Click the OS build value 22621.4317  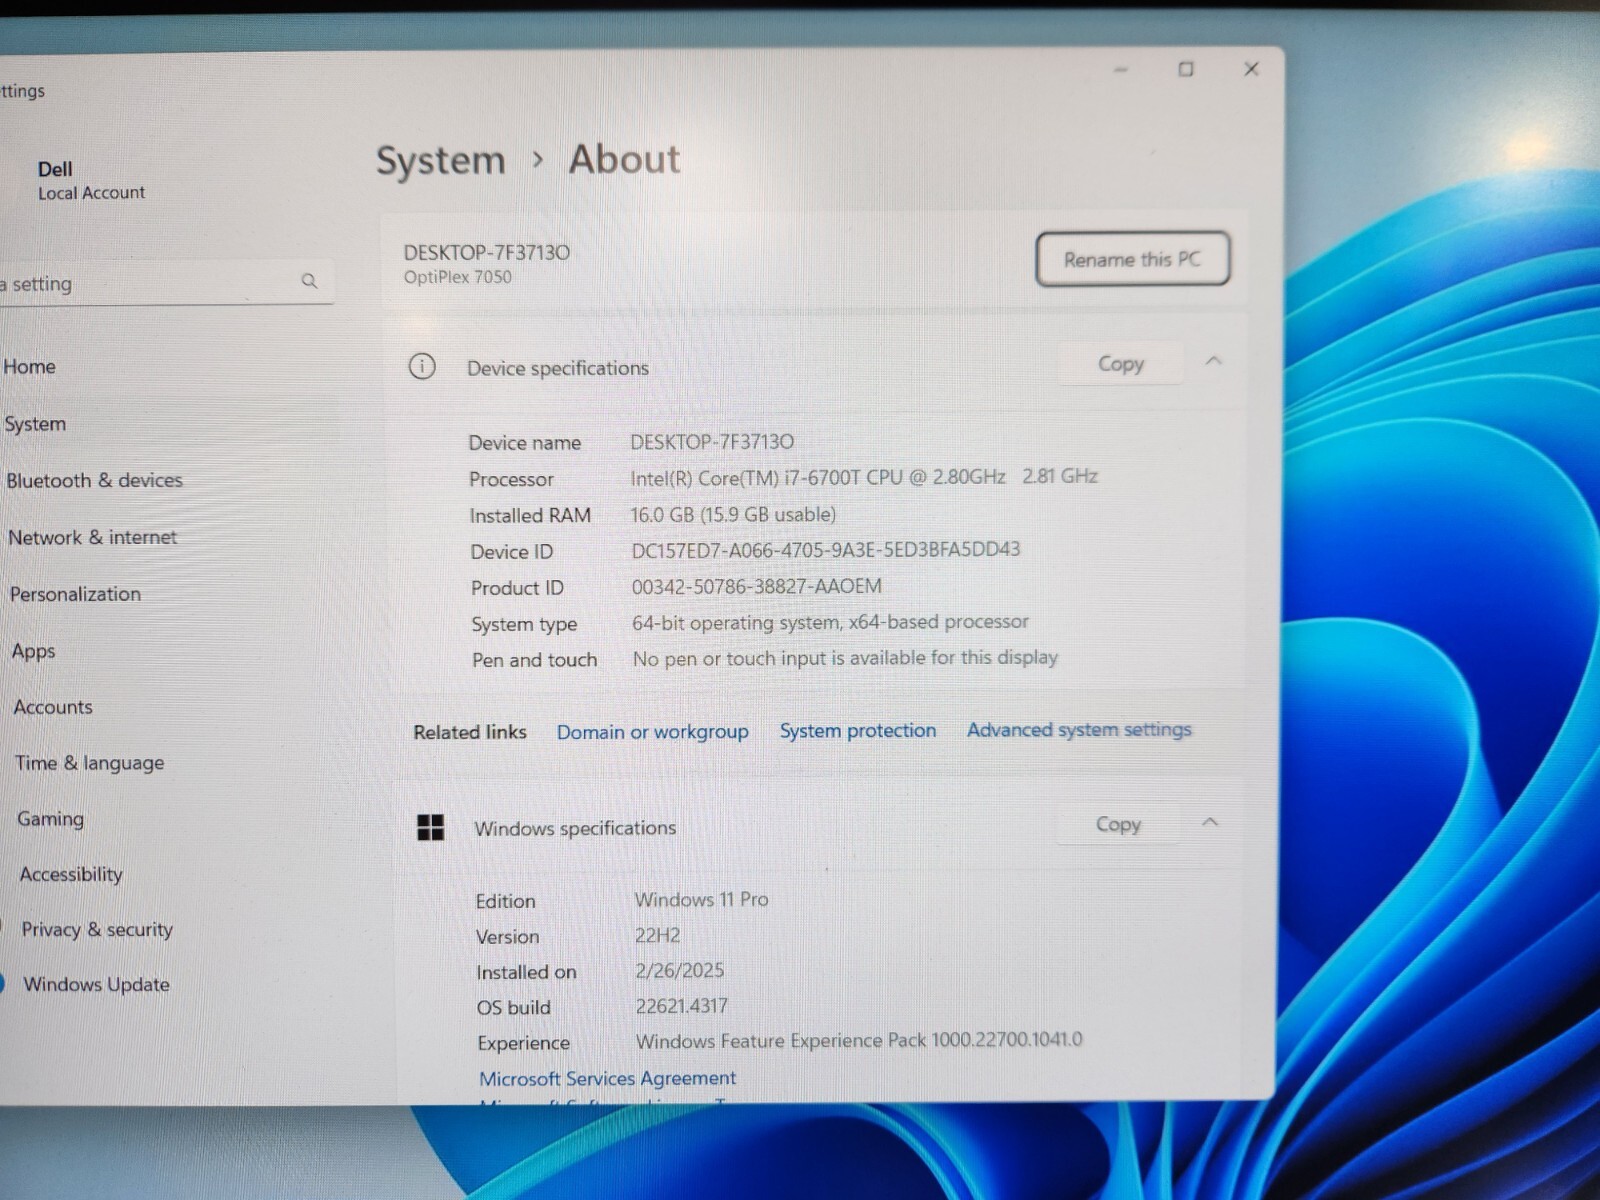coord(682,1006)
